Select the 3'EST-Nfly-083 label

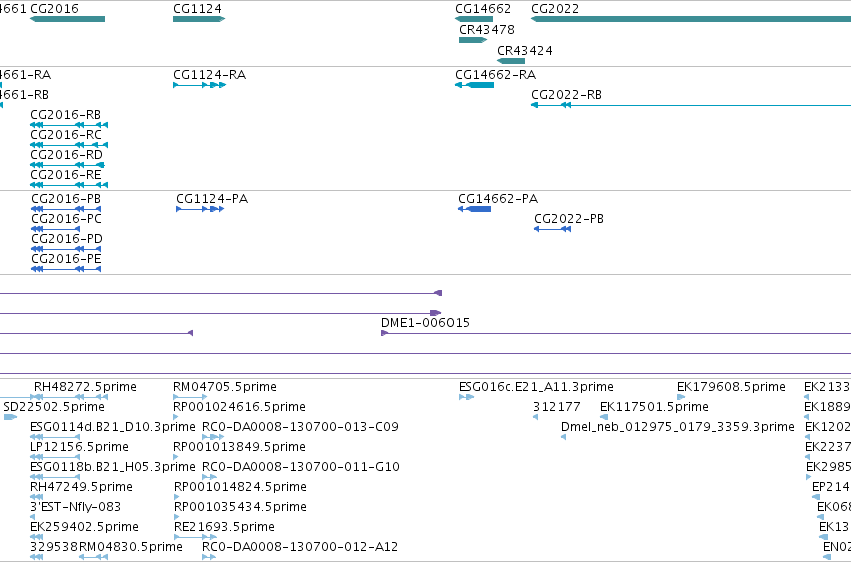75,507
